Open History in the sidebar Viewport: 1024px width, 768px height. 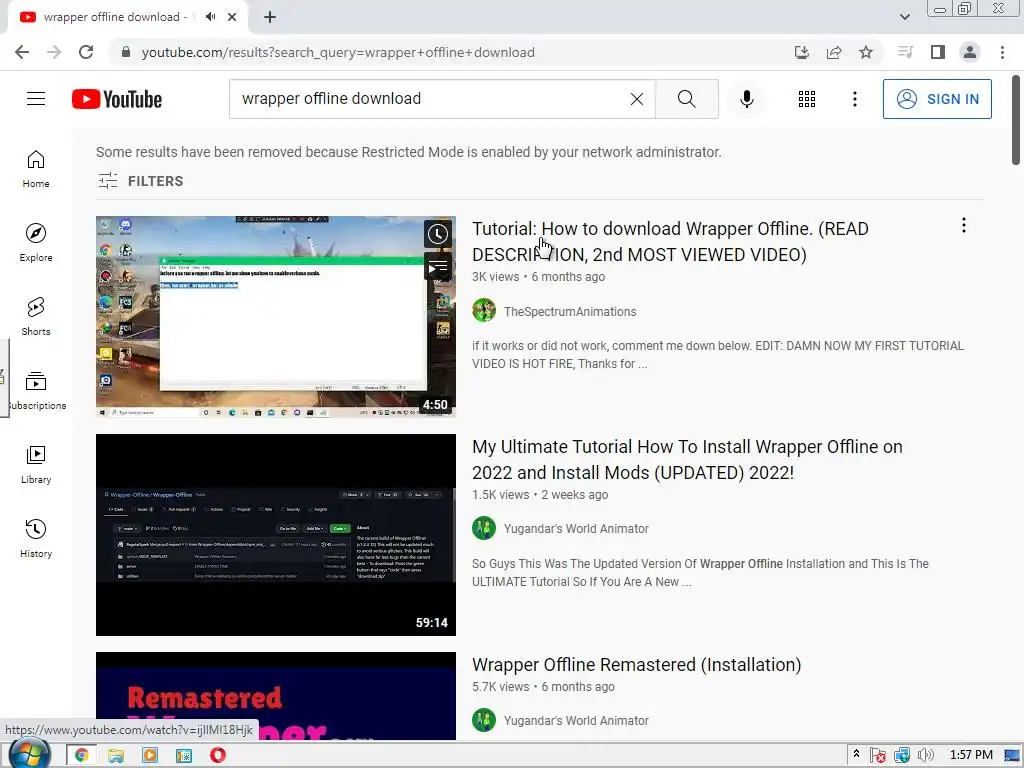(36, 539)
